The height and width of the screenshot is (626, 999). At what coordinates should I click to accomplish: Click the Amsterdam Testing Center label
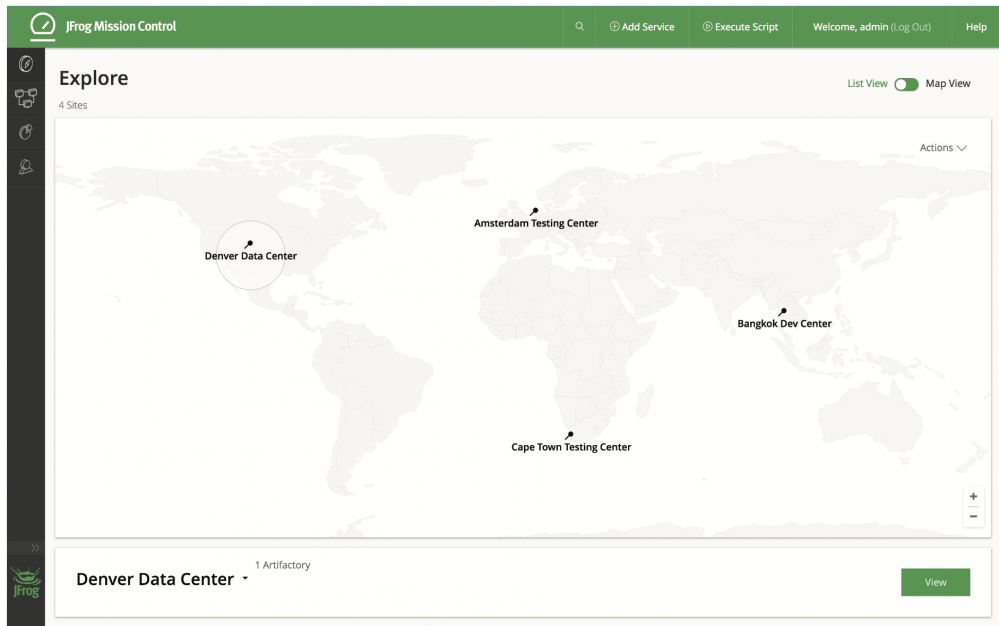click(536, 224)
